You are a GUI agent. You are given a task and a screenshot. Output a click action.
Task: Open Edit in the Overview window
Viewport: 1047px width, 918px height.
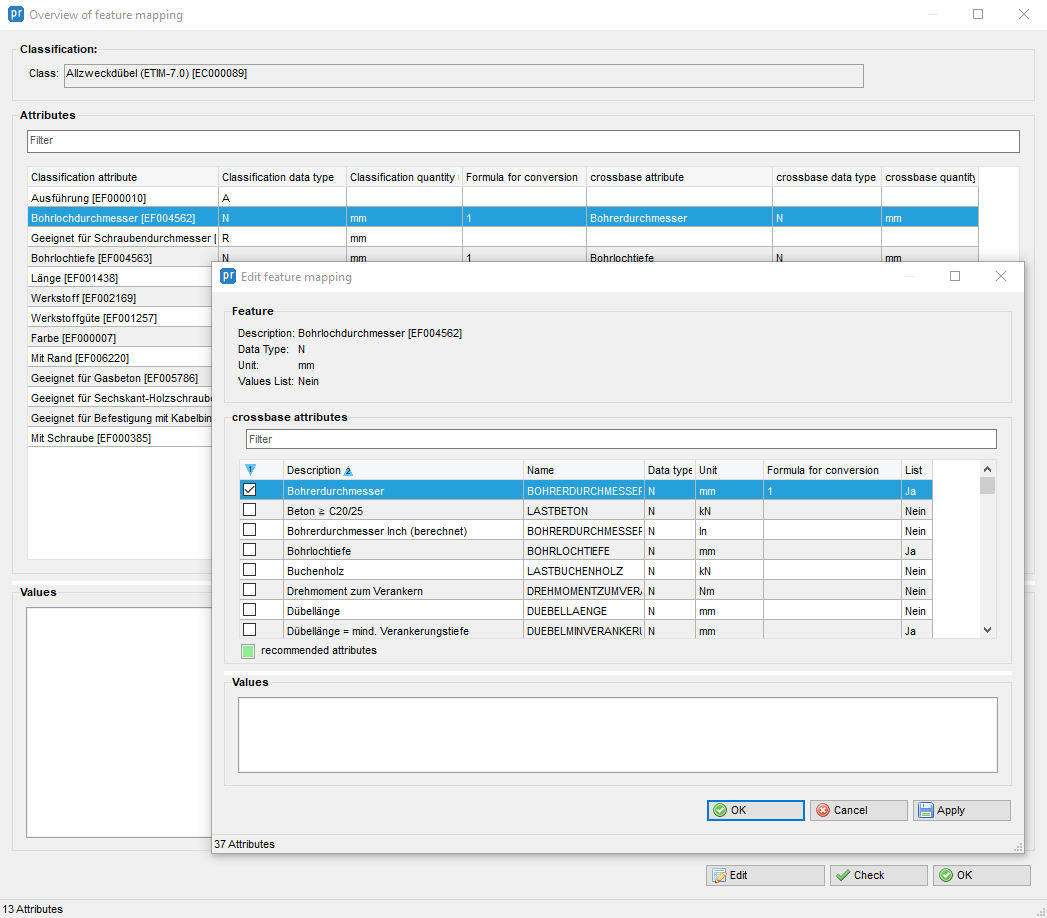click(x=765, y=875)
